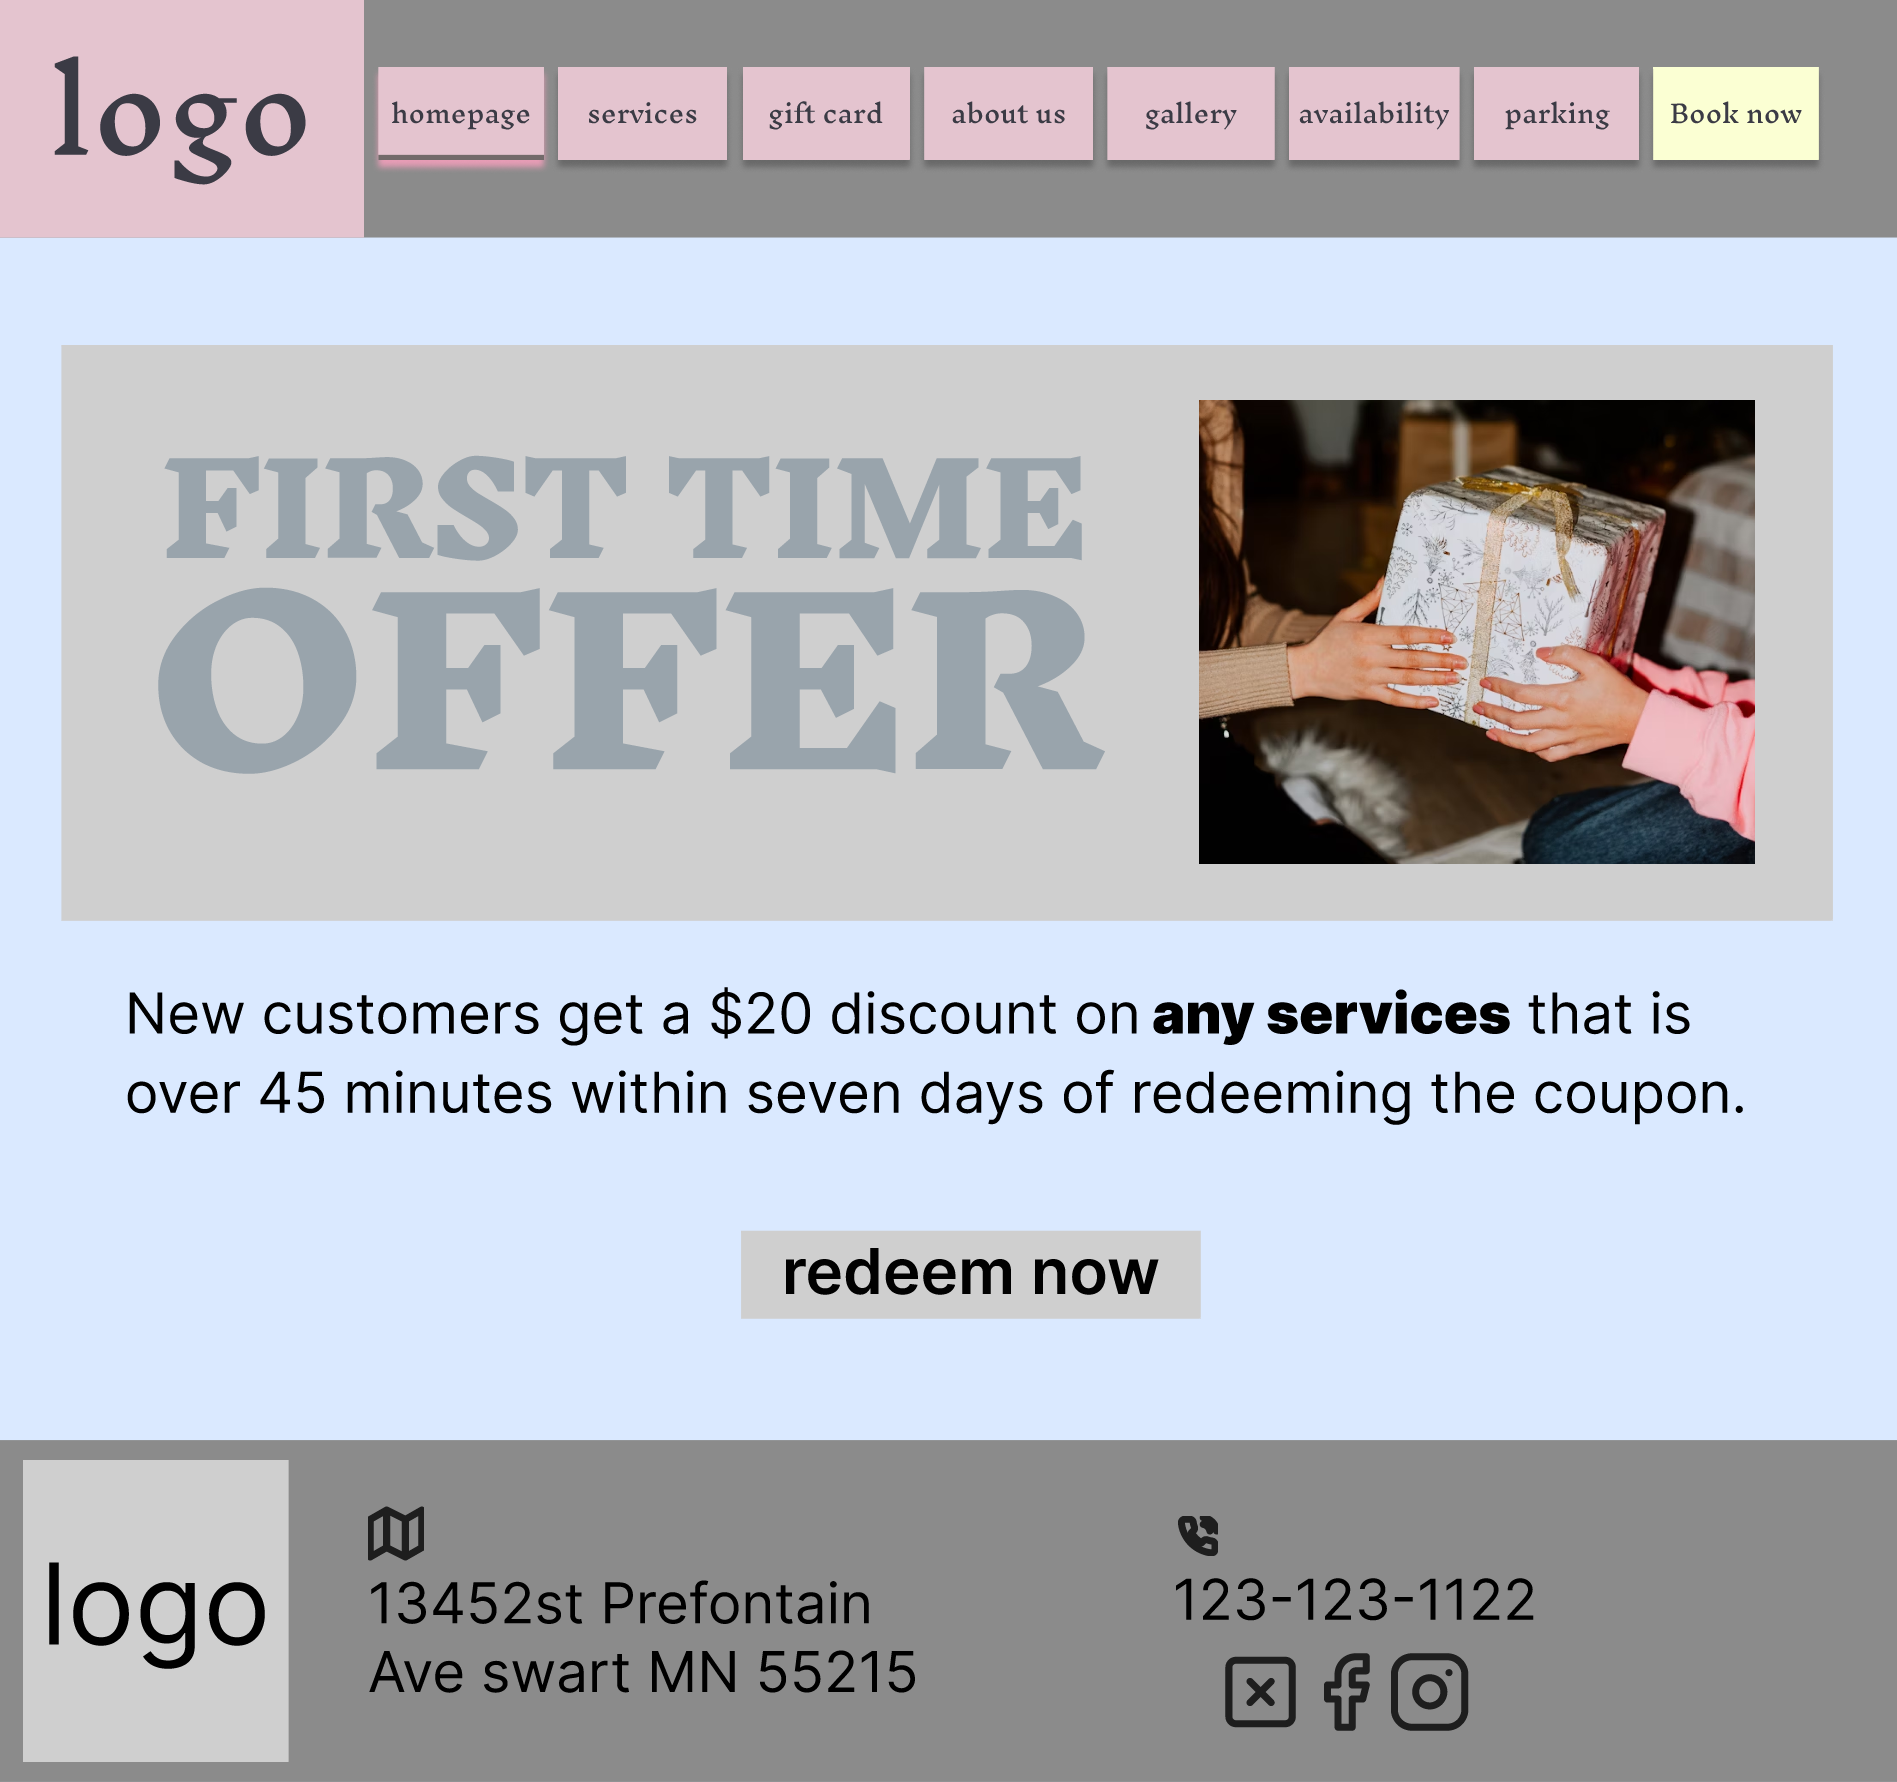The image size is (1897, 1782).
Task: Click the map icon above address
Action: (x=396, y=1533)
